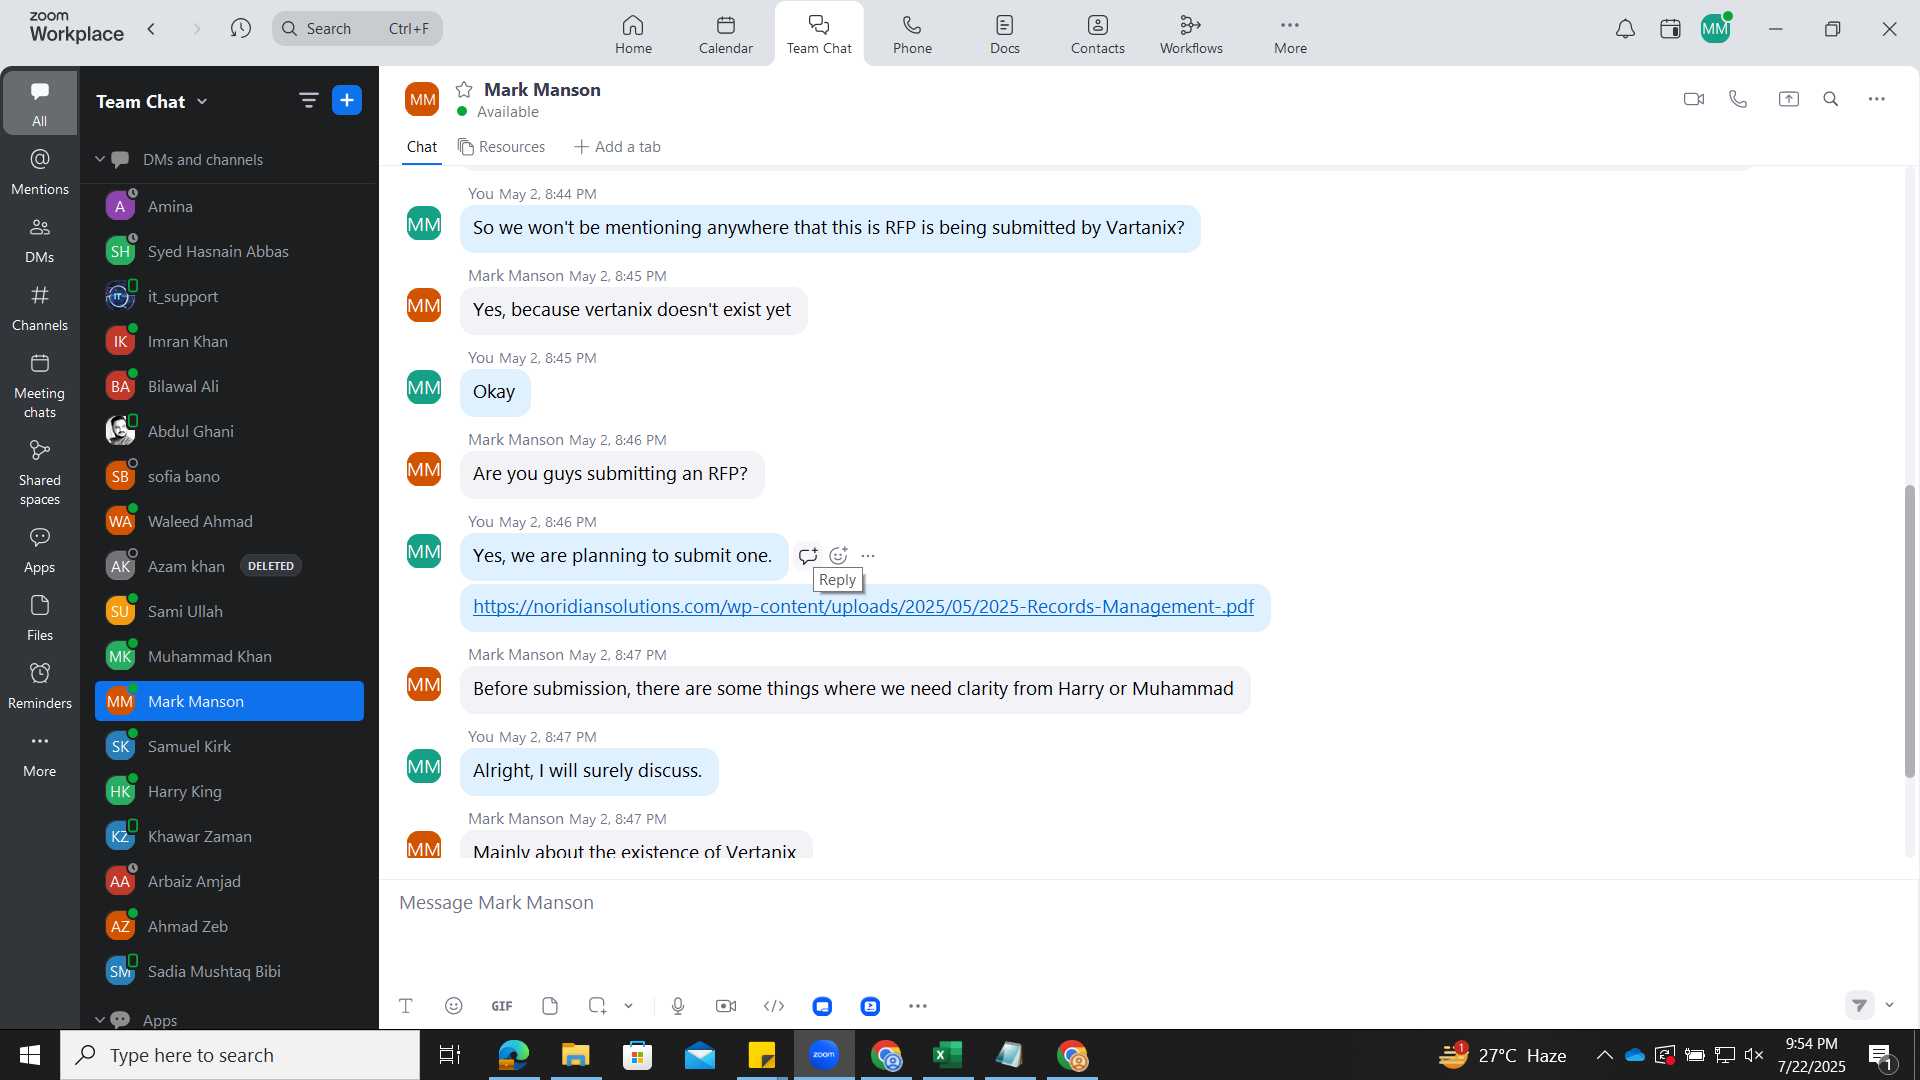Screen dimensions: 1920x1080
Task: Expand the send options arrow
Action: click(1889, 1005)
